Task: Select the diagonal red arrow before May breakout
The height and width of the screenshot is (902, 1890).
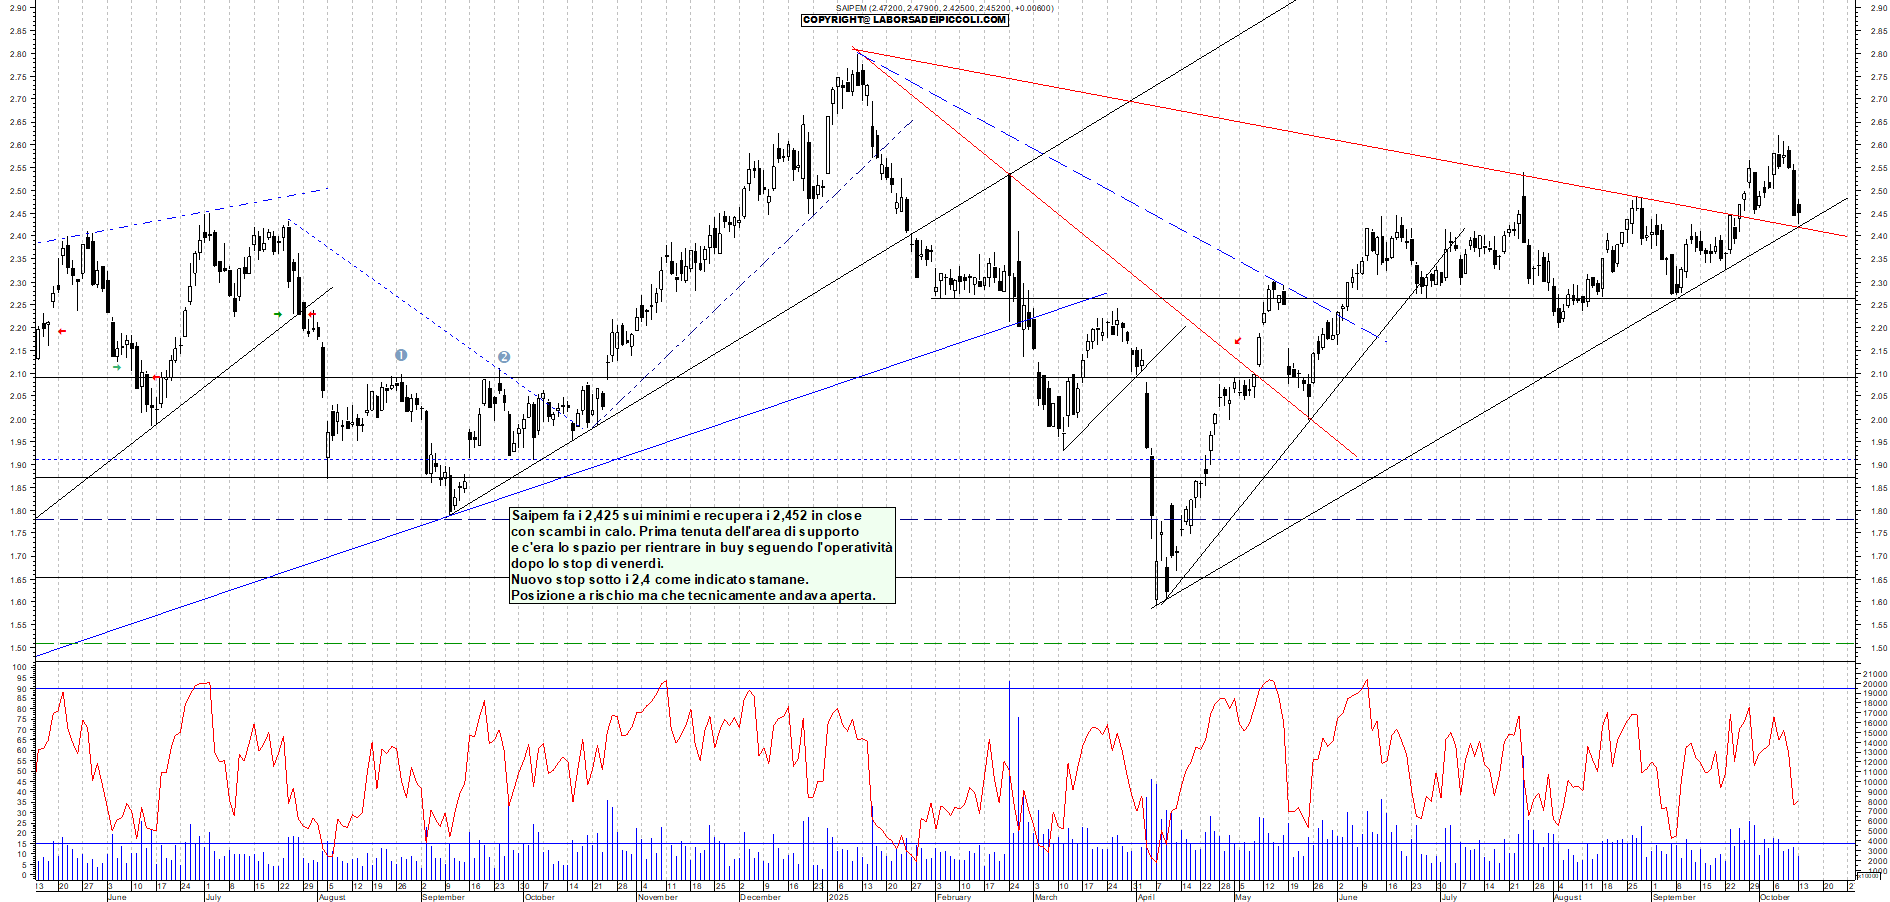Action: (x=1238, y=341)
